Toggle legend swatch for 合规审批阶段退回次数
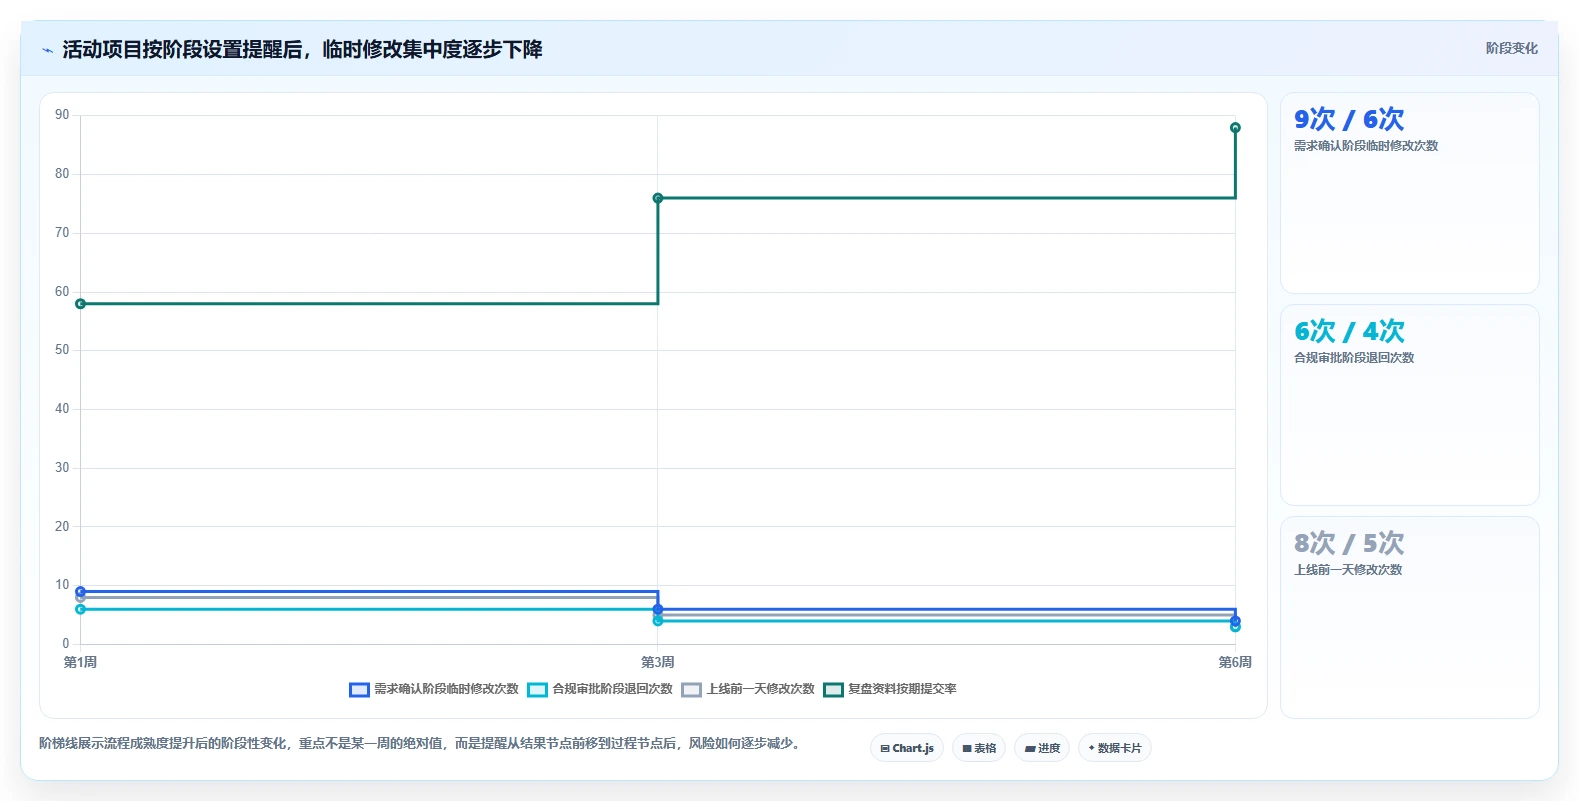Viewport: 1579px width, 801px height. coord(537,689)
